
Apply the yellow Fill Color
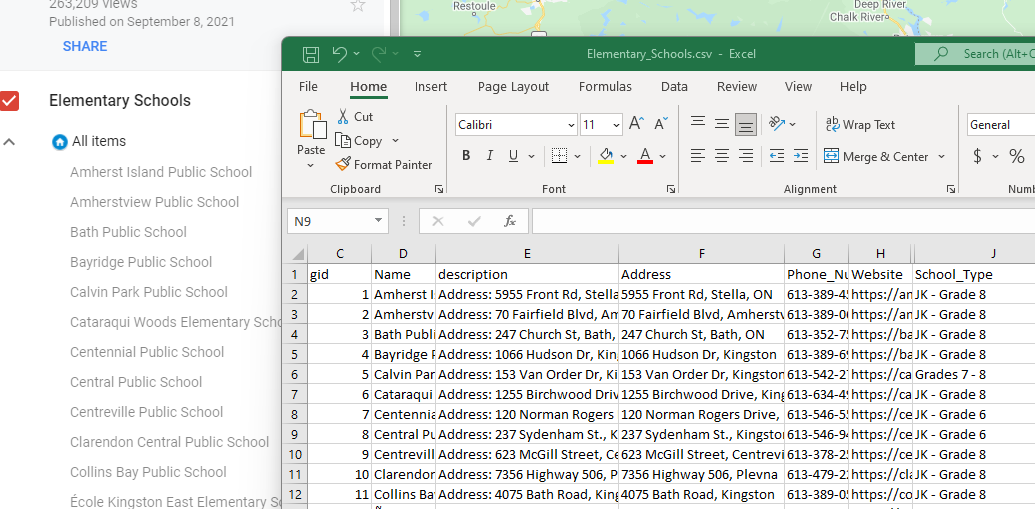coord(606,156)
